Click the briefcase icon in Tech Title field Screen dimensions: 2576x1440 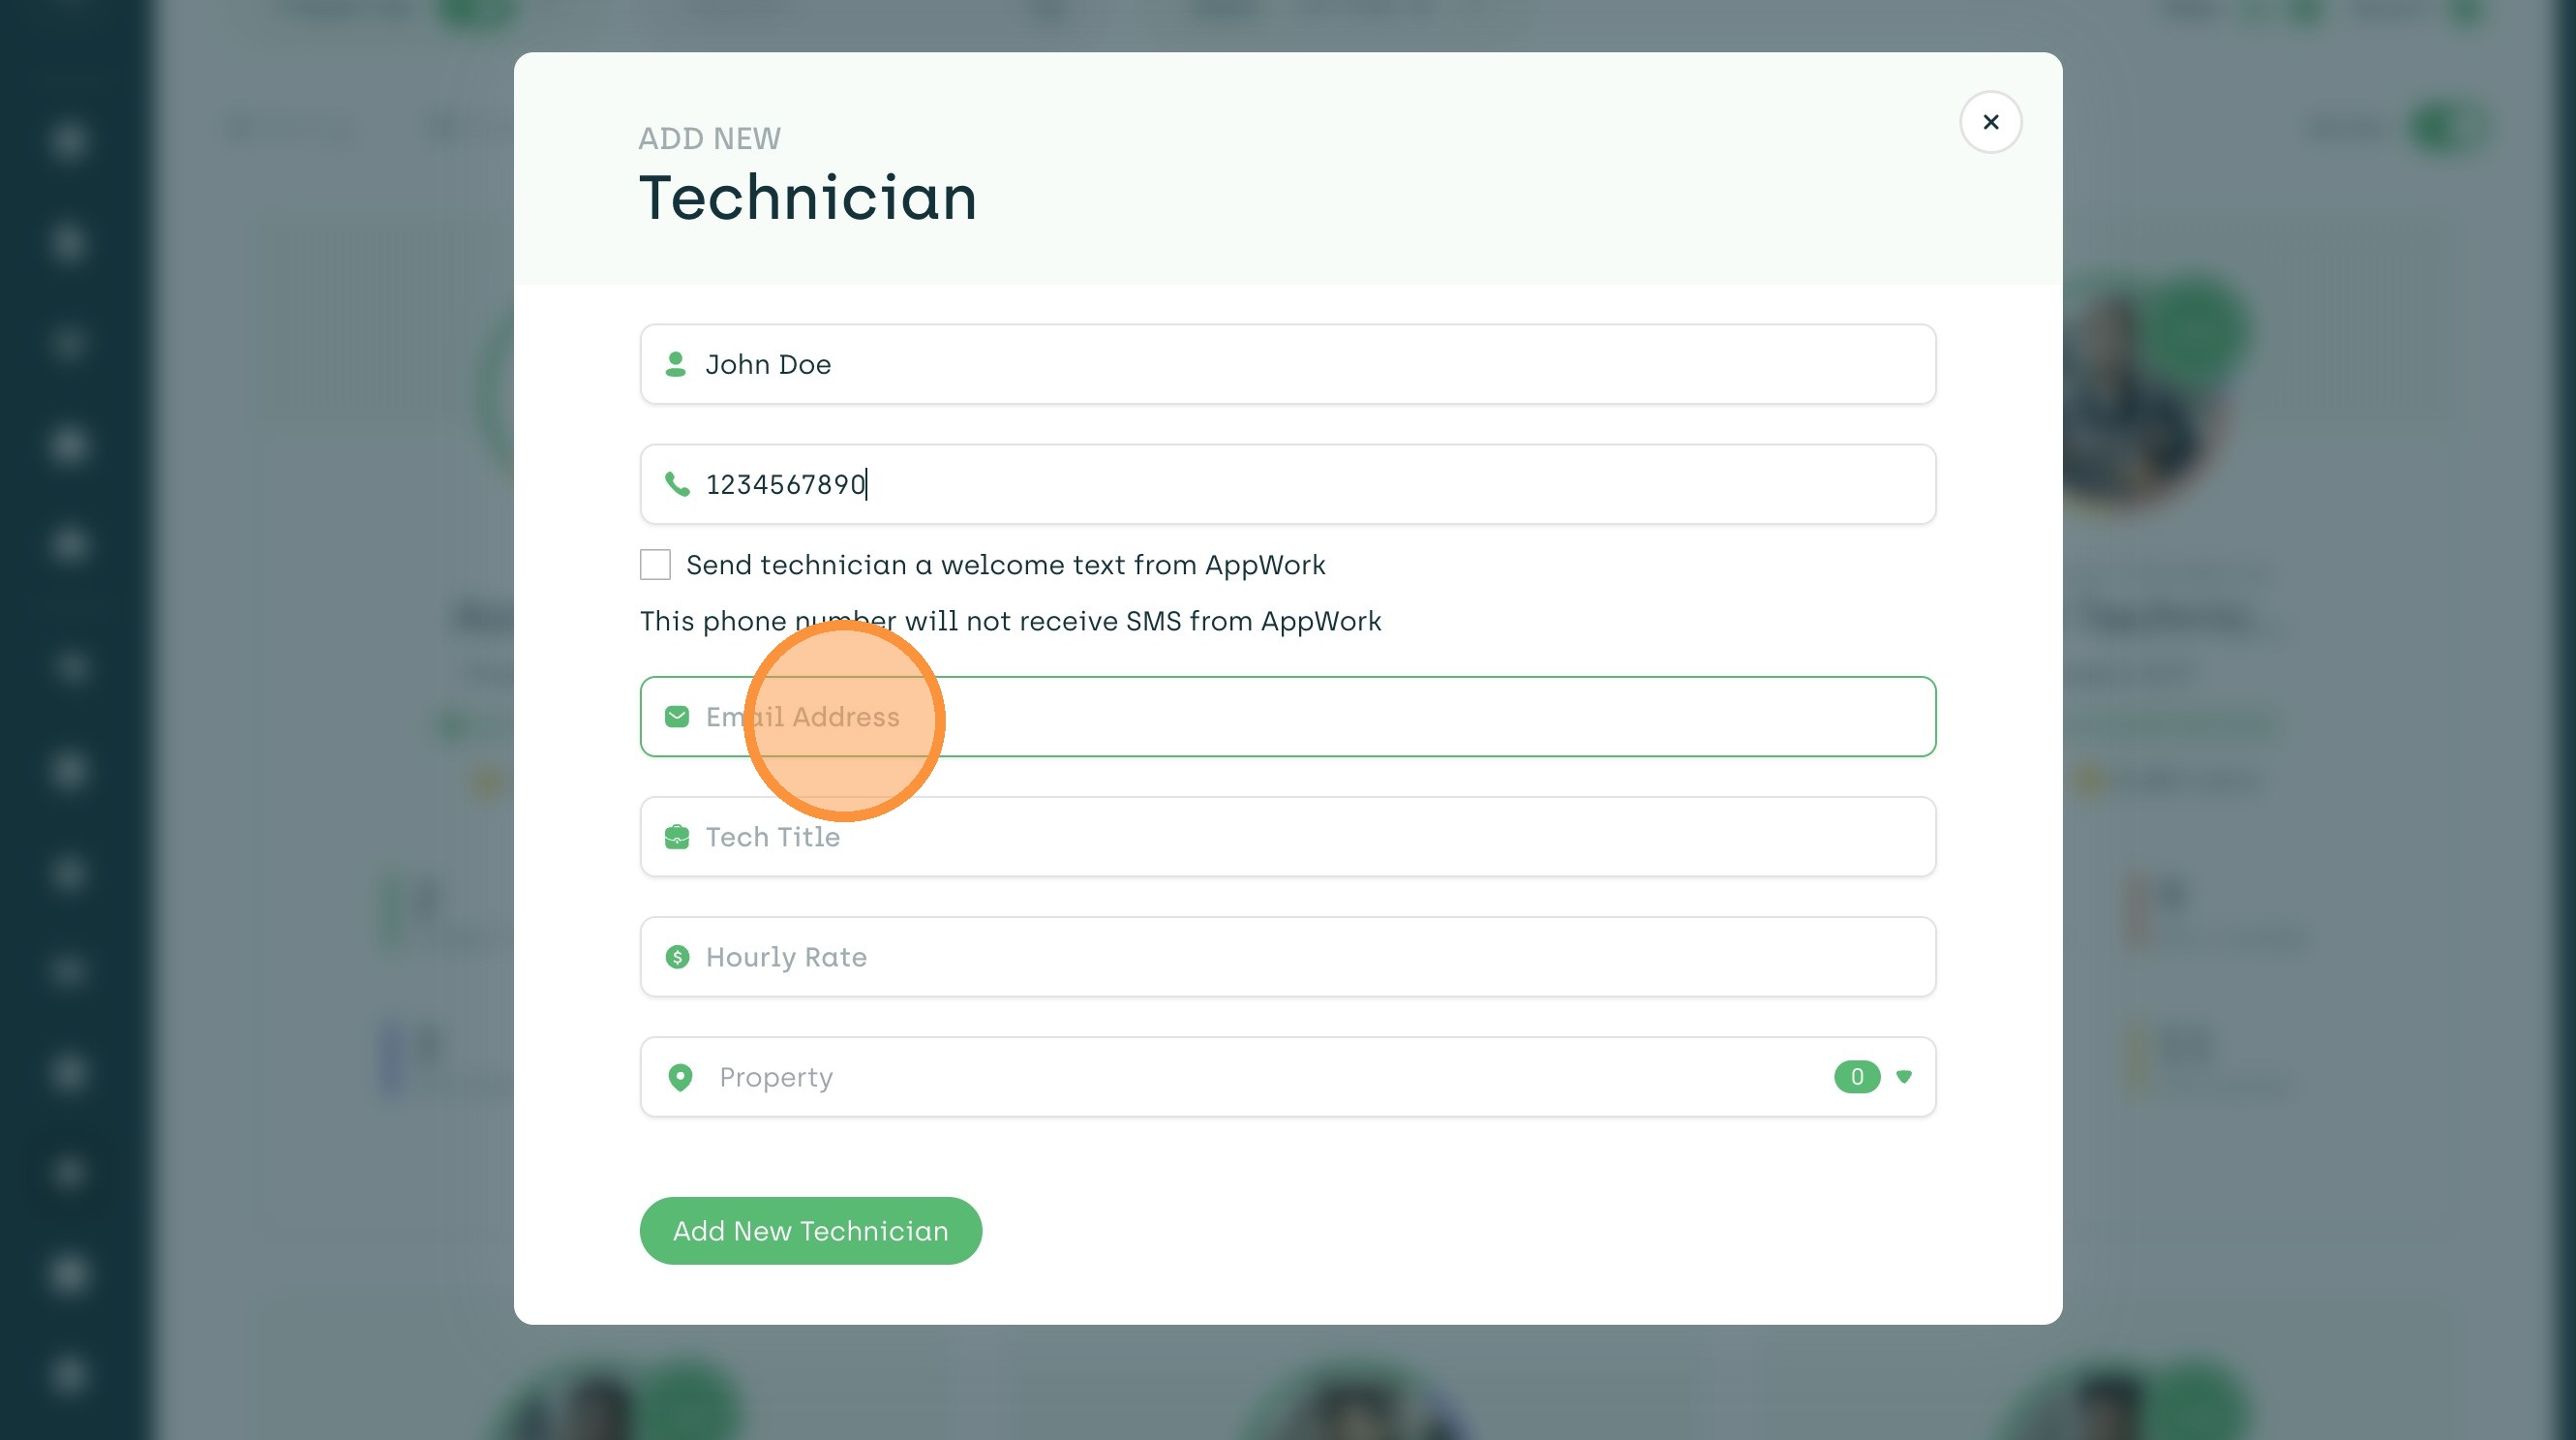click(x=677, y=837)
